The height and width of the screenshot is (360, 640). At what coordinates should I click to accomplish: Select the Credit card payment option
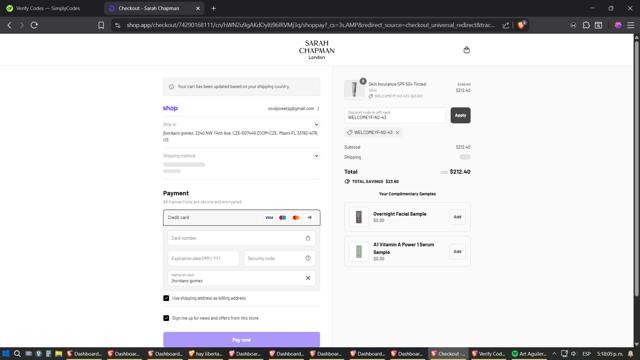[242, 218]
